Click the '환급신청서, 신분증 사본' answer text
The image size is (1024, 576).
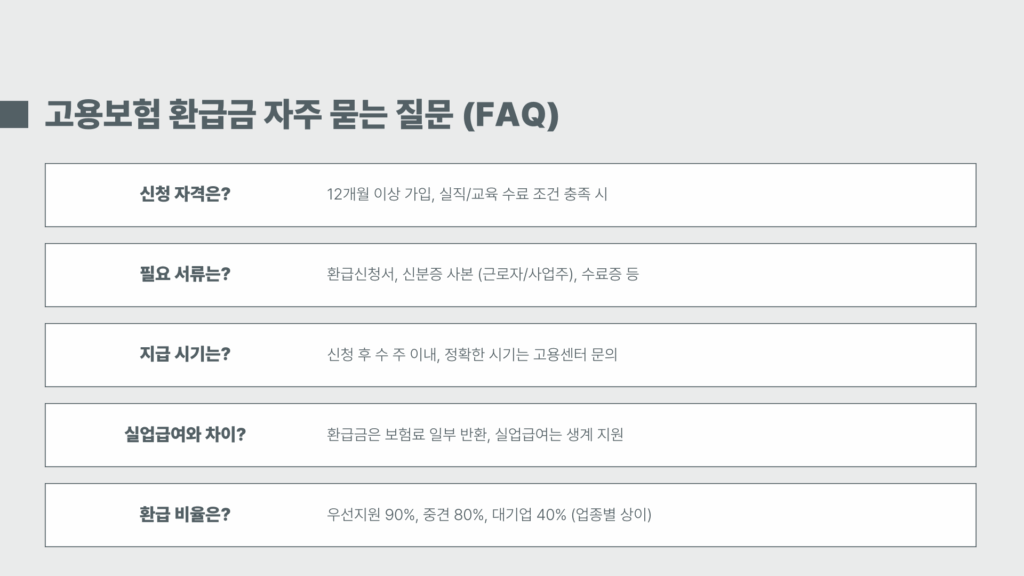pyautogui.click(x=400, y=274)
